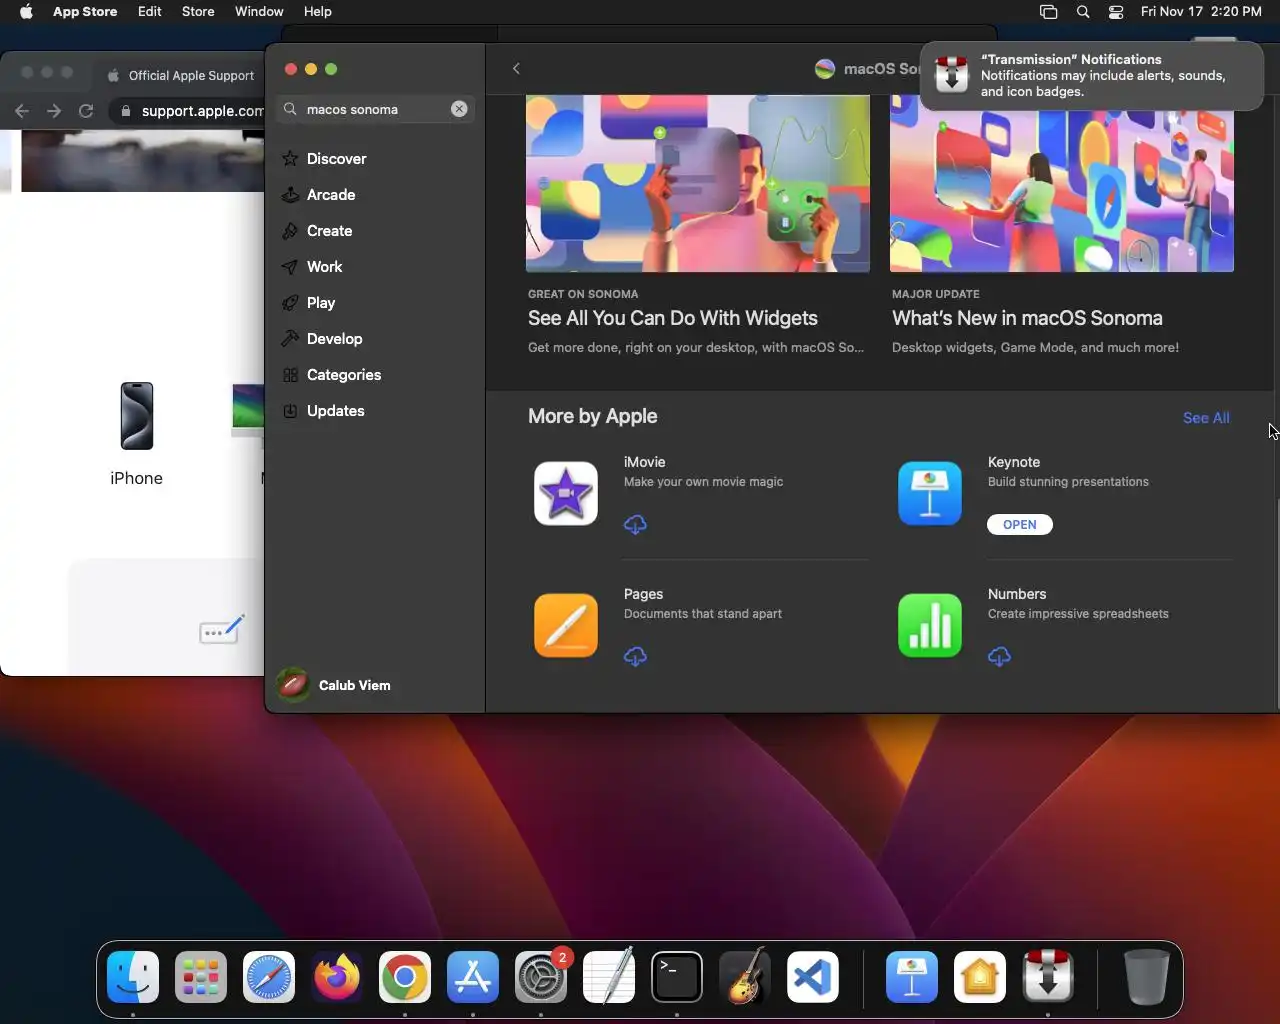Open Firefox from the Dock
The height and width of the screenshot is (1024, 1280).
337,977
